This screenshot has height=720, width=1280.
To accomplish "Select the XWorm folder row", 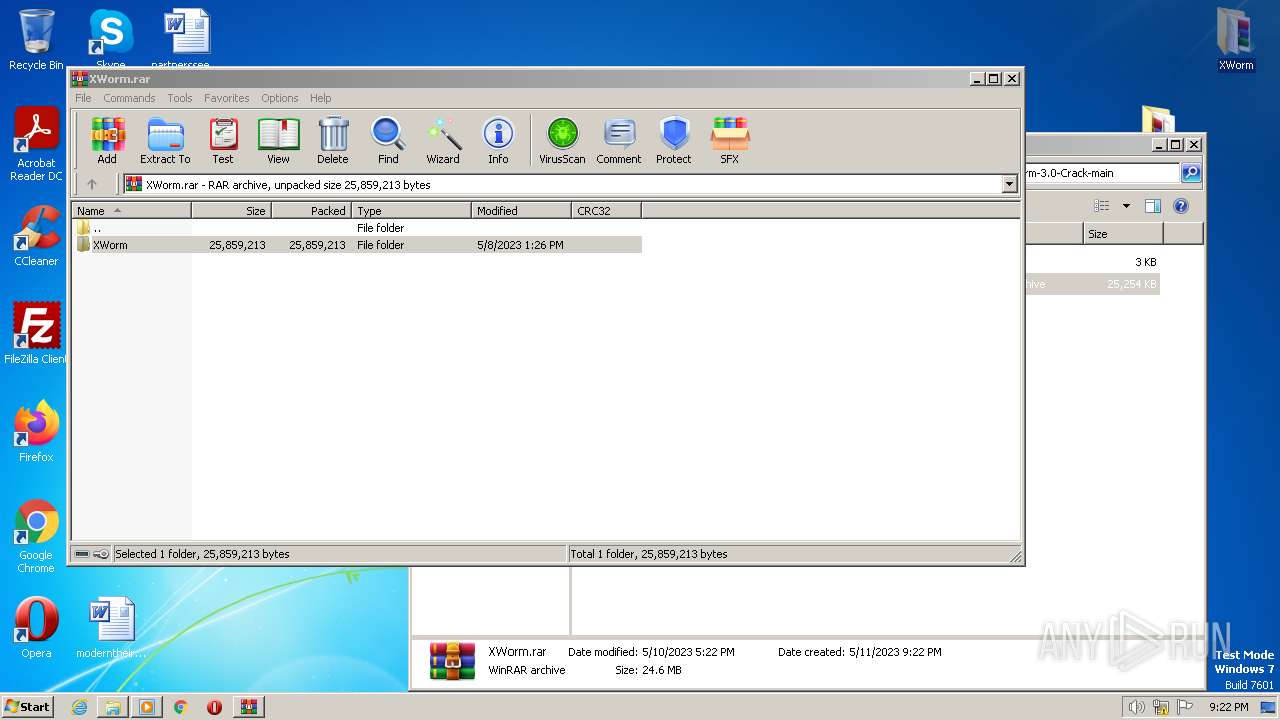I will [358, 245].
